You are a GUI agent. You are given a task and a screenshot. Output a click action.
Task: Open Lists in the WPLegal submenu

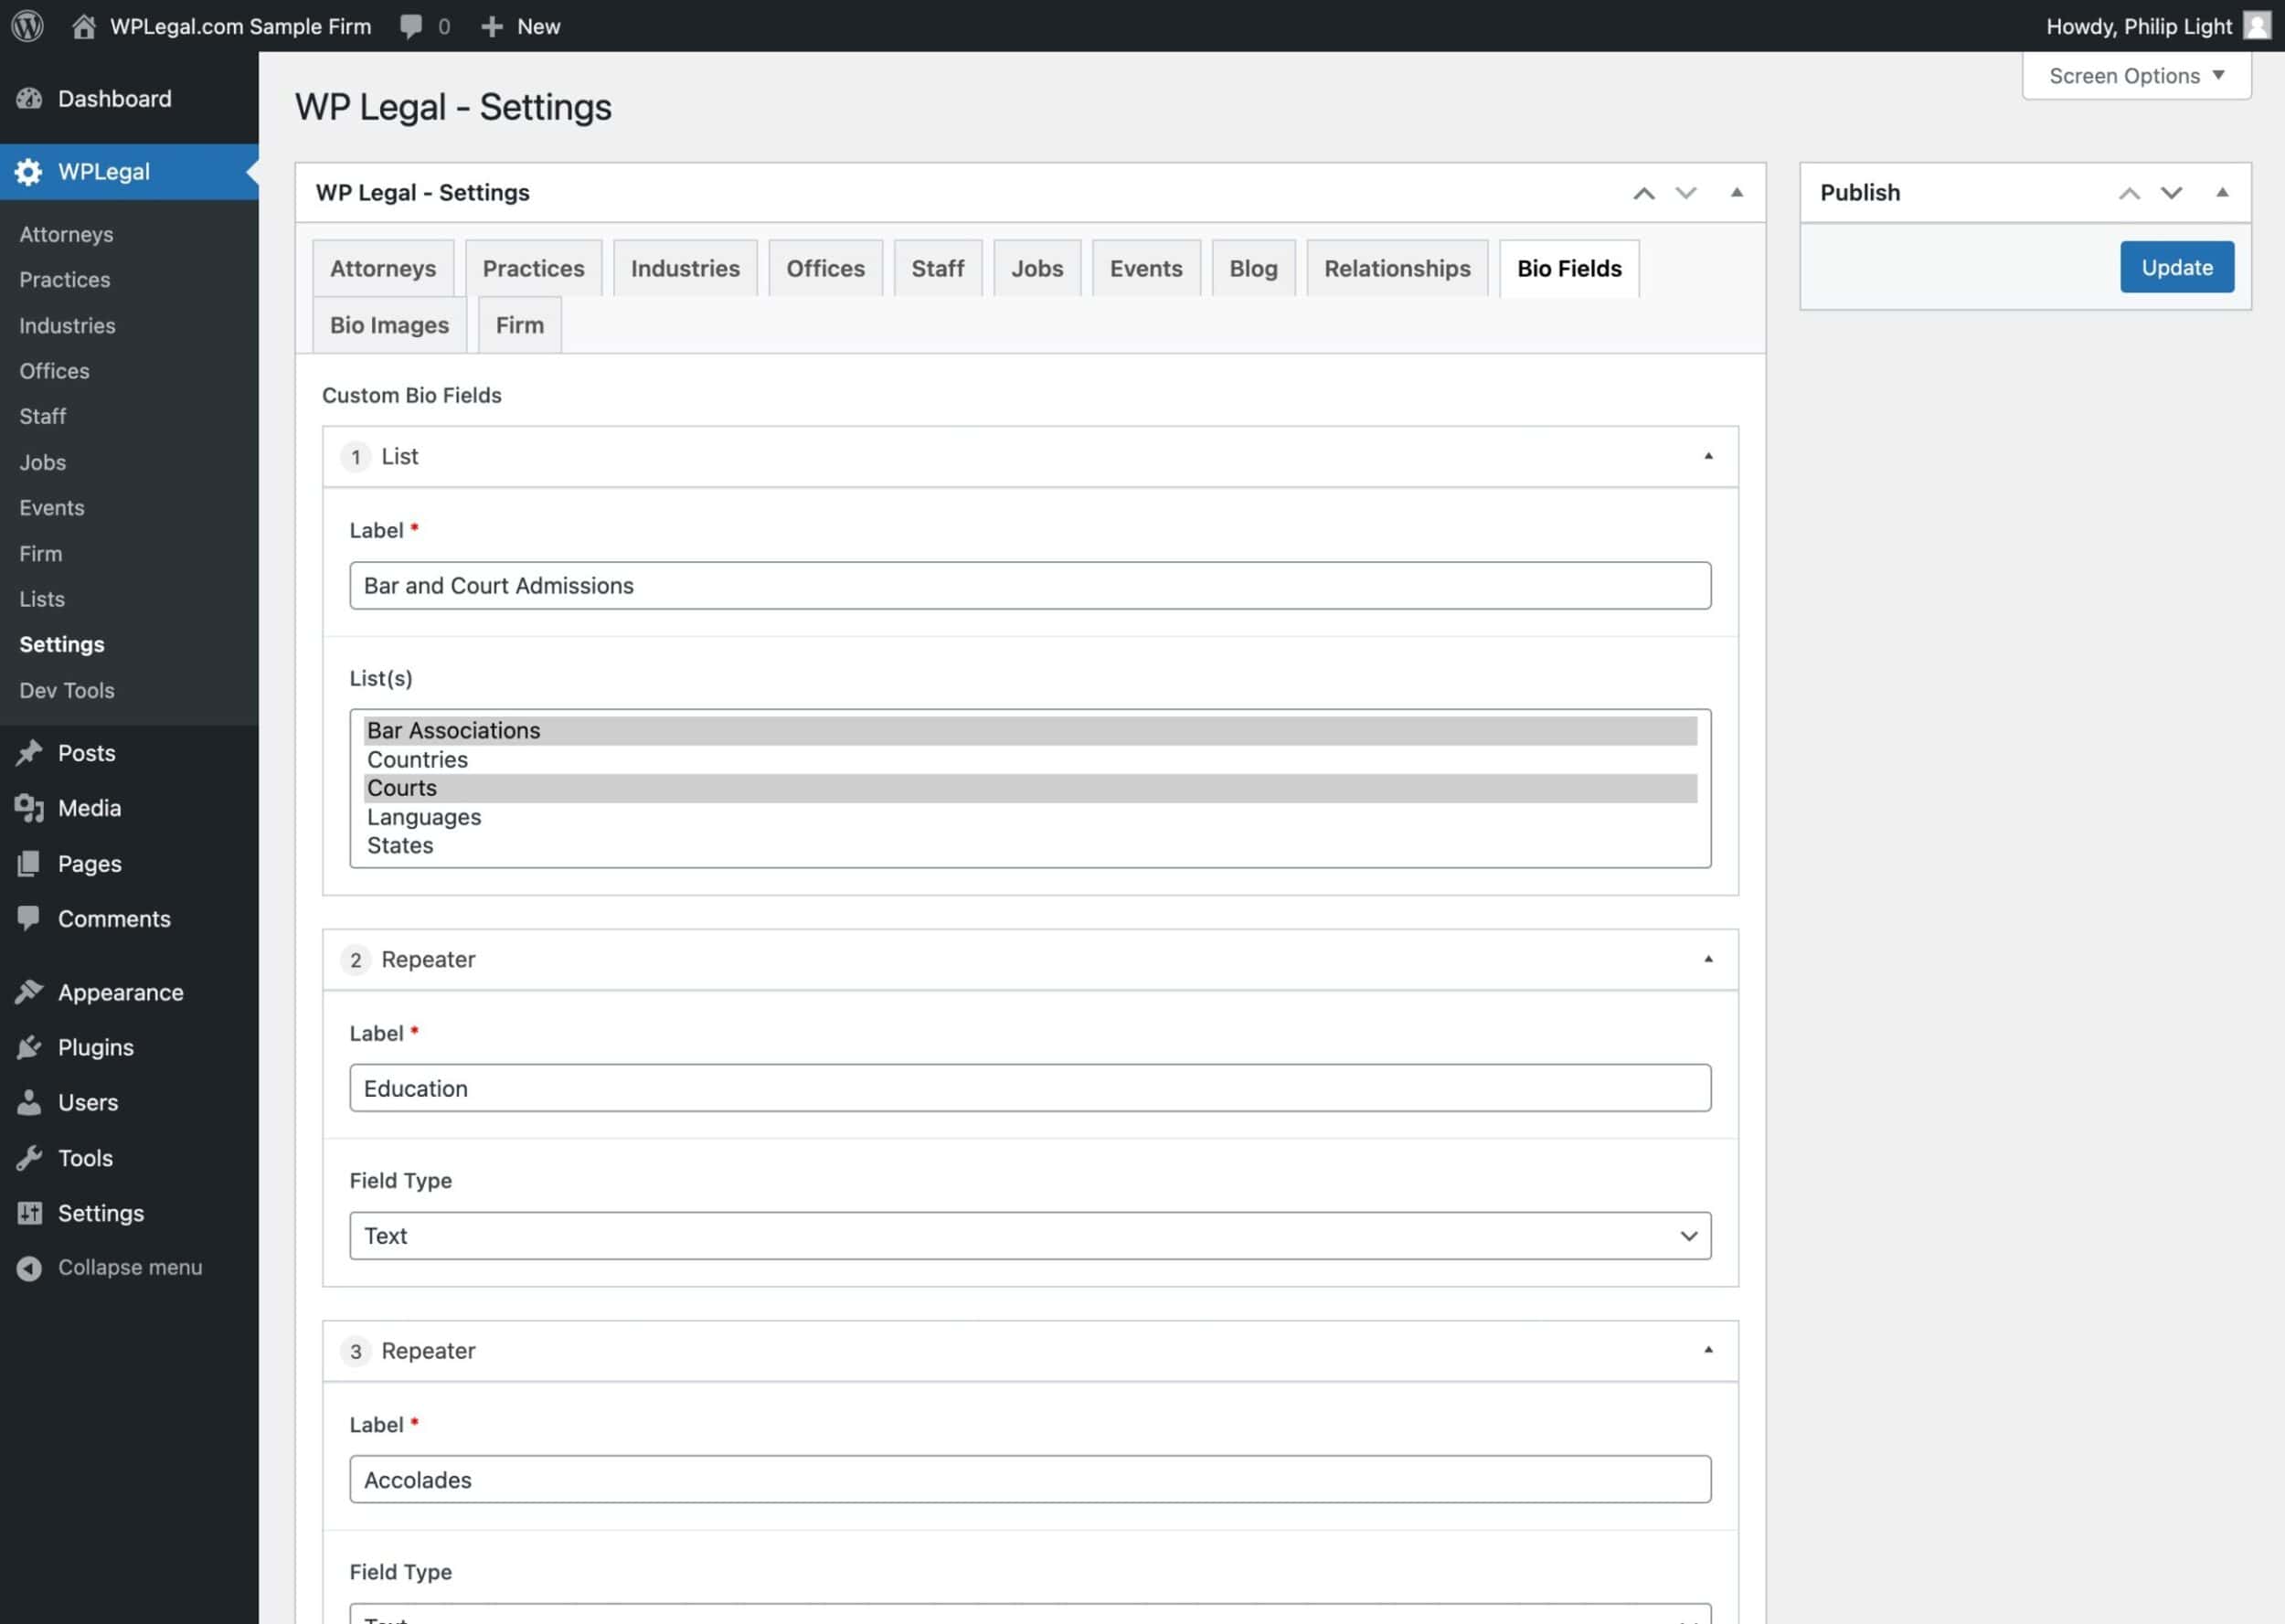click(42, 599)
